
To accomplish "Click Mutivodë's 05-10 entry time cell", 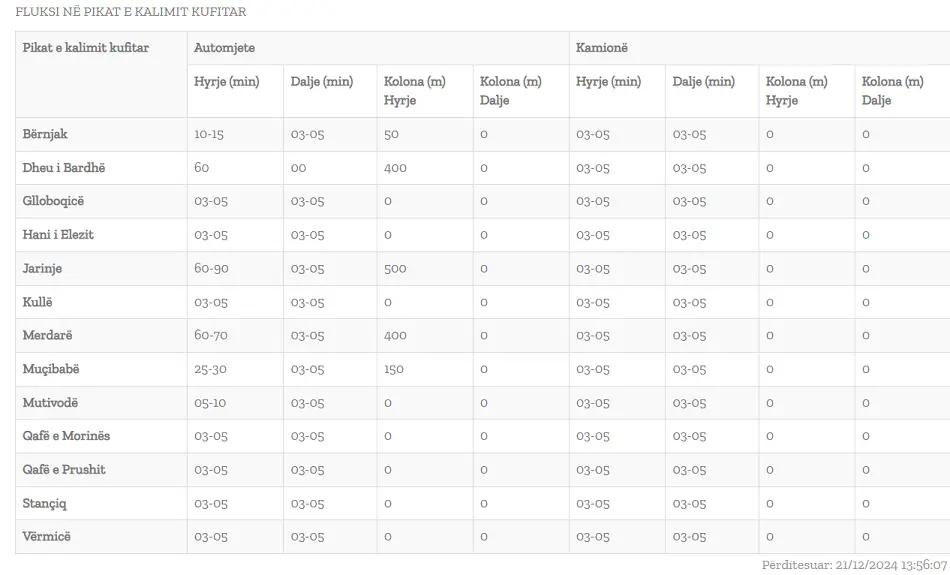I will tap(235, 403).
